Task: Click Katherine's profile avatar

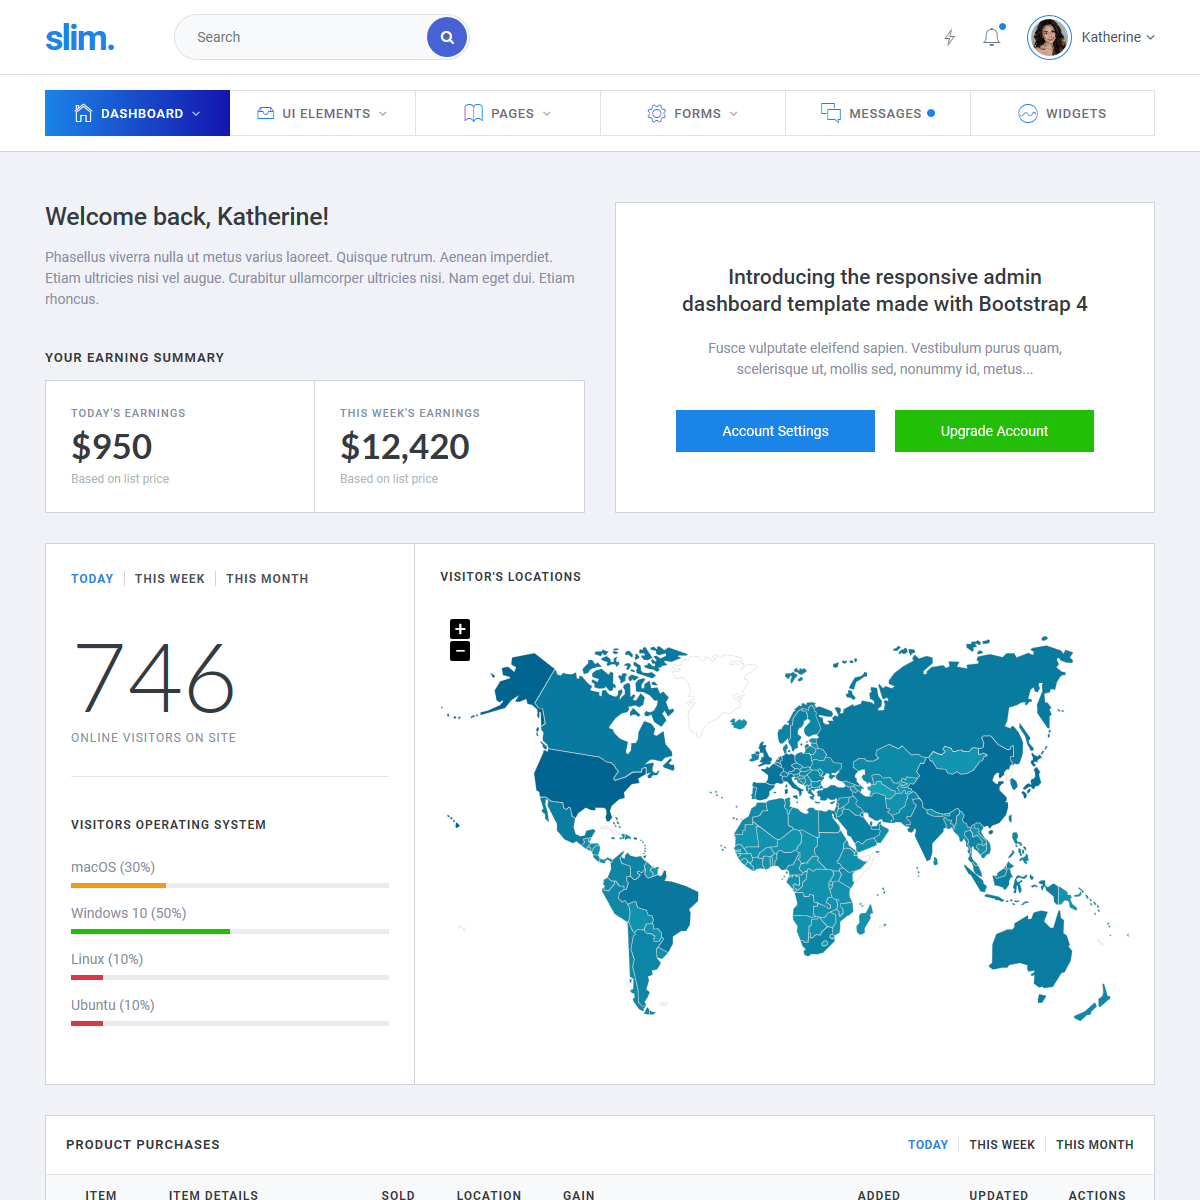Action: point(1049,37)
